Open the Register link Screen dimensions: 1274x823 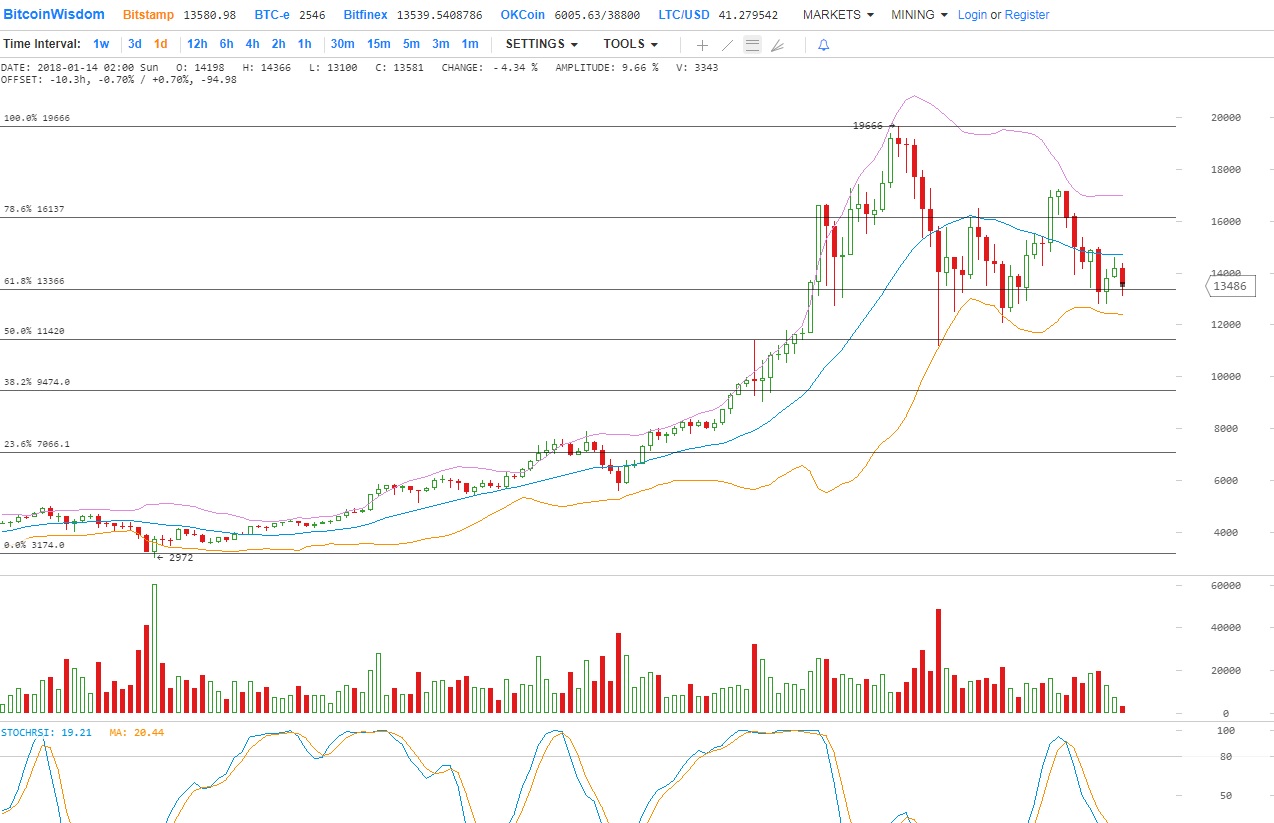[x=1027, y=15]
